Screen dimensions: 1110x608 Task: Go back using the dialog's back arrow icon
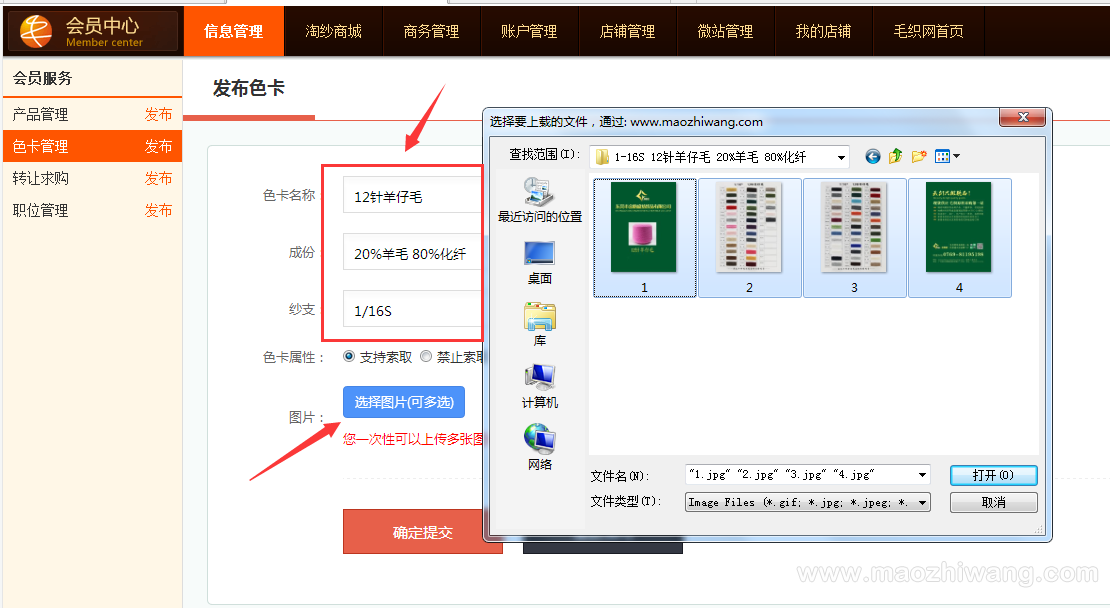[873, 156]
